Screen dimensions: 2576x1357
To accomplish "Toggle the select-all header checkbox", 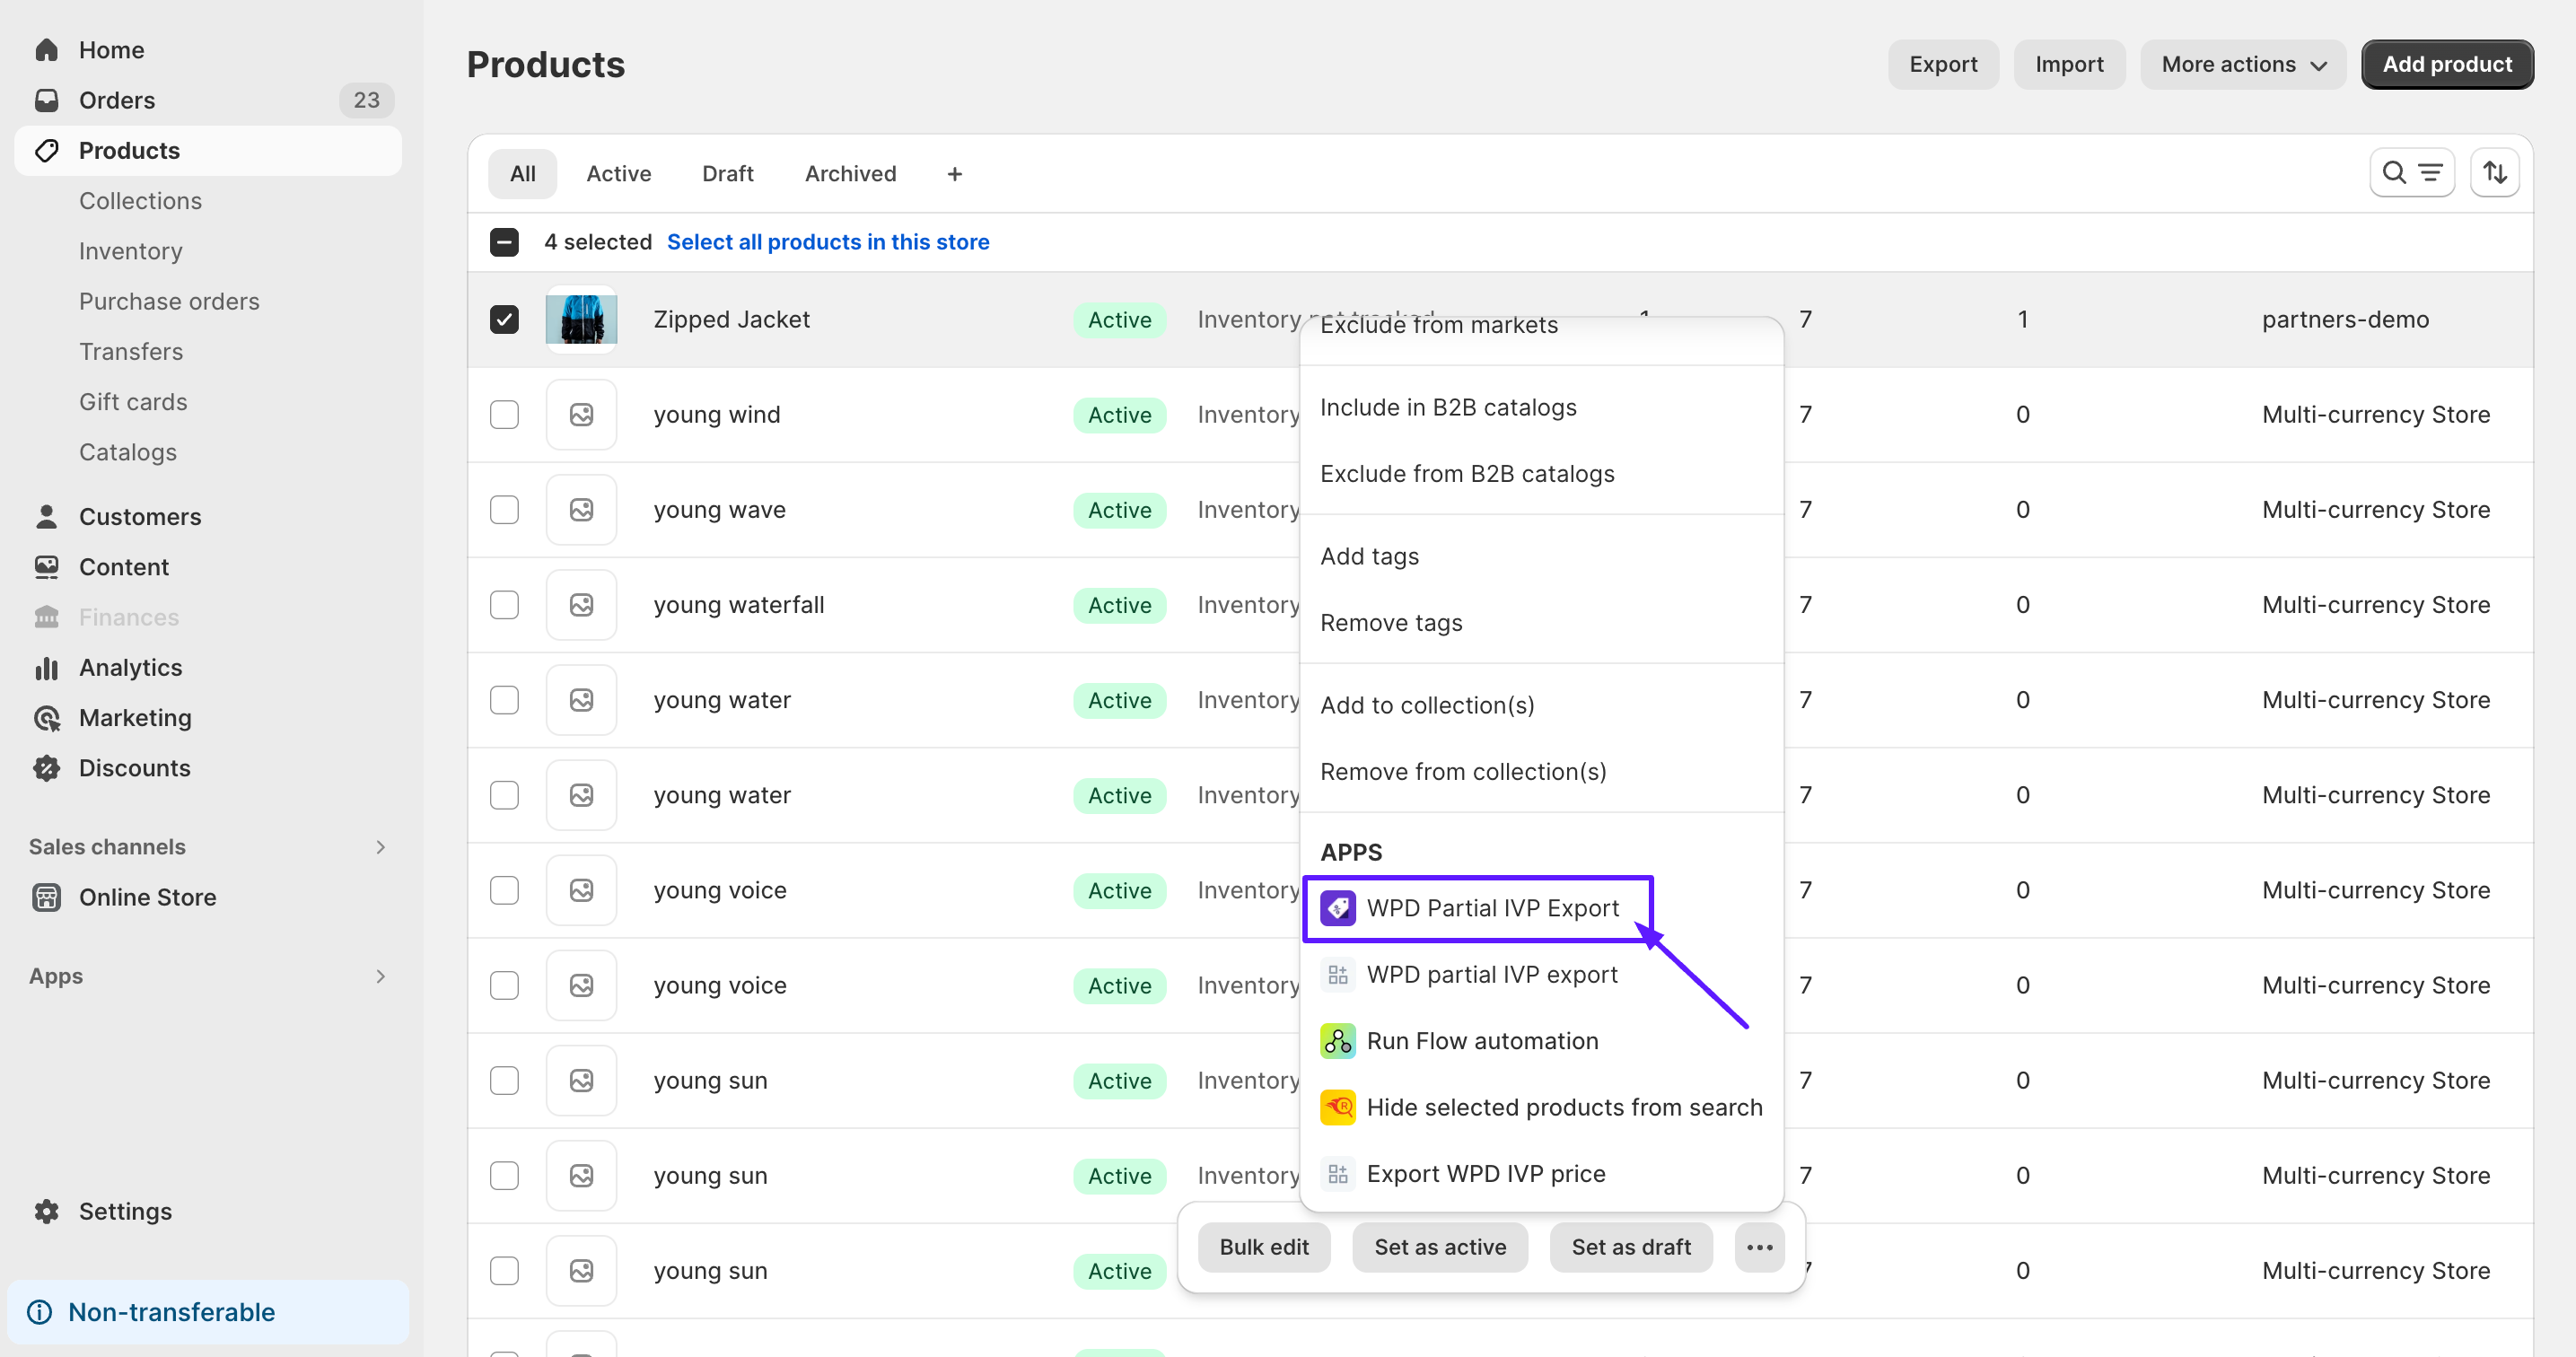I will click(504, 242).
